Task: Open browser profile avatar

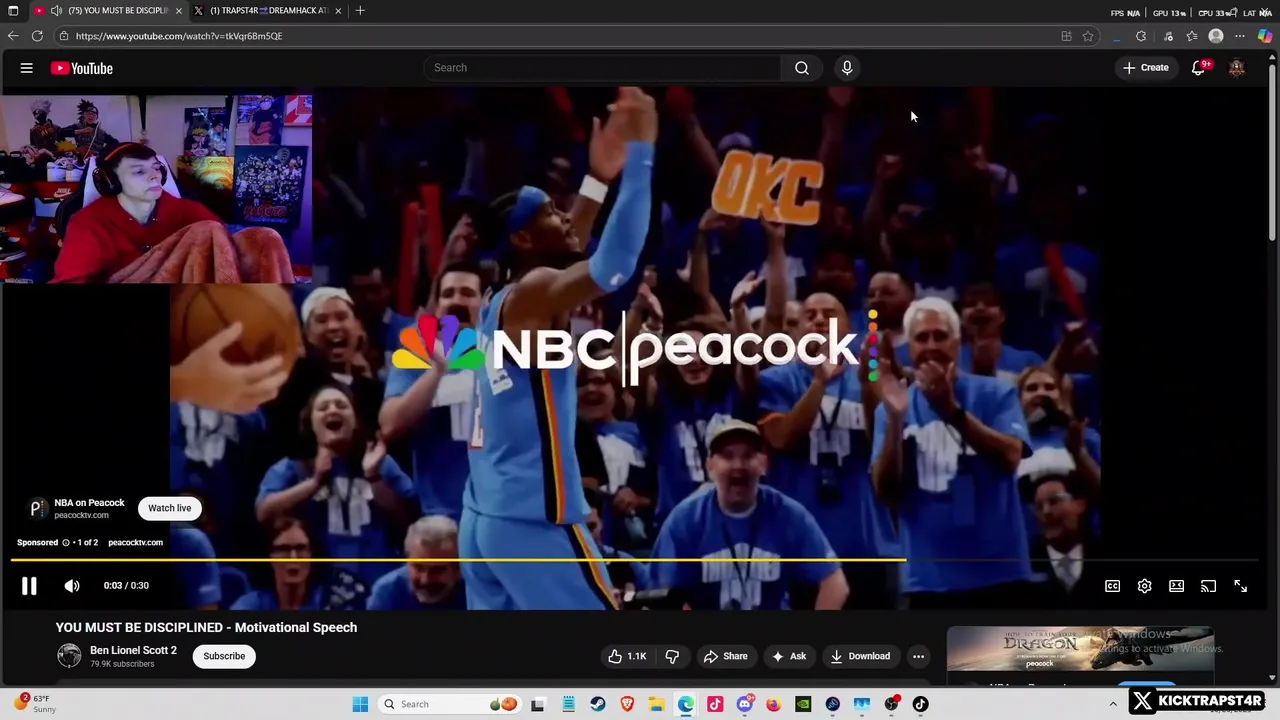Action: pyautogui.click(x=1216, y=36)
